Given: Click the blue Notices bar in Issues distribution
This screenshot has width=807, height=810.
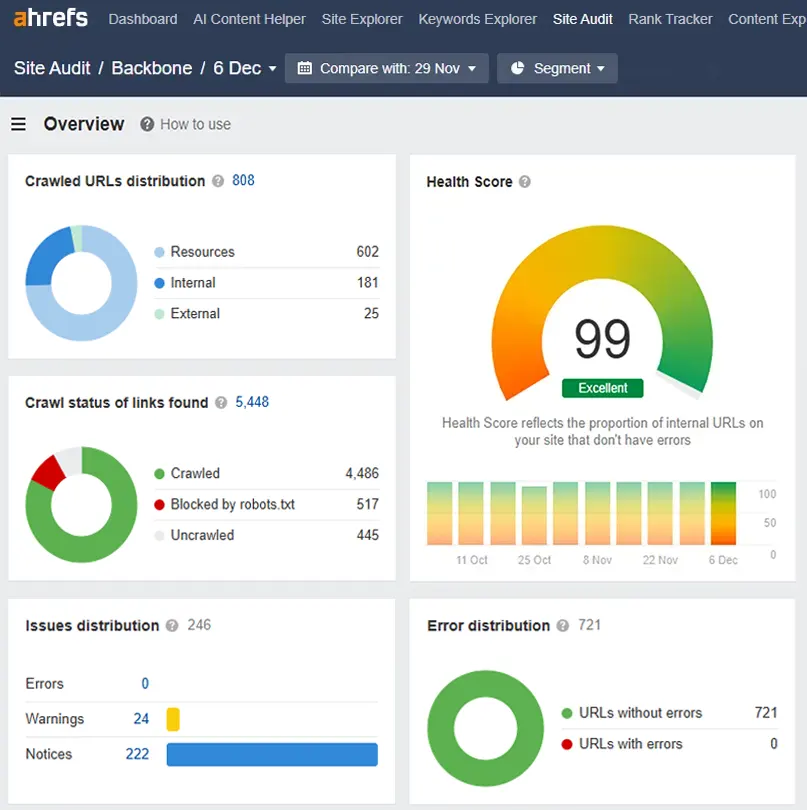Looking at the screenshot, I should (272, 754).
